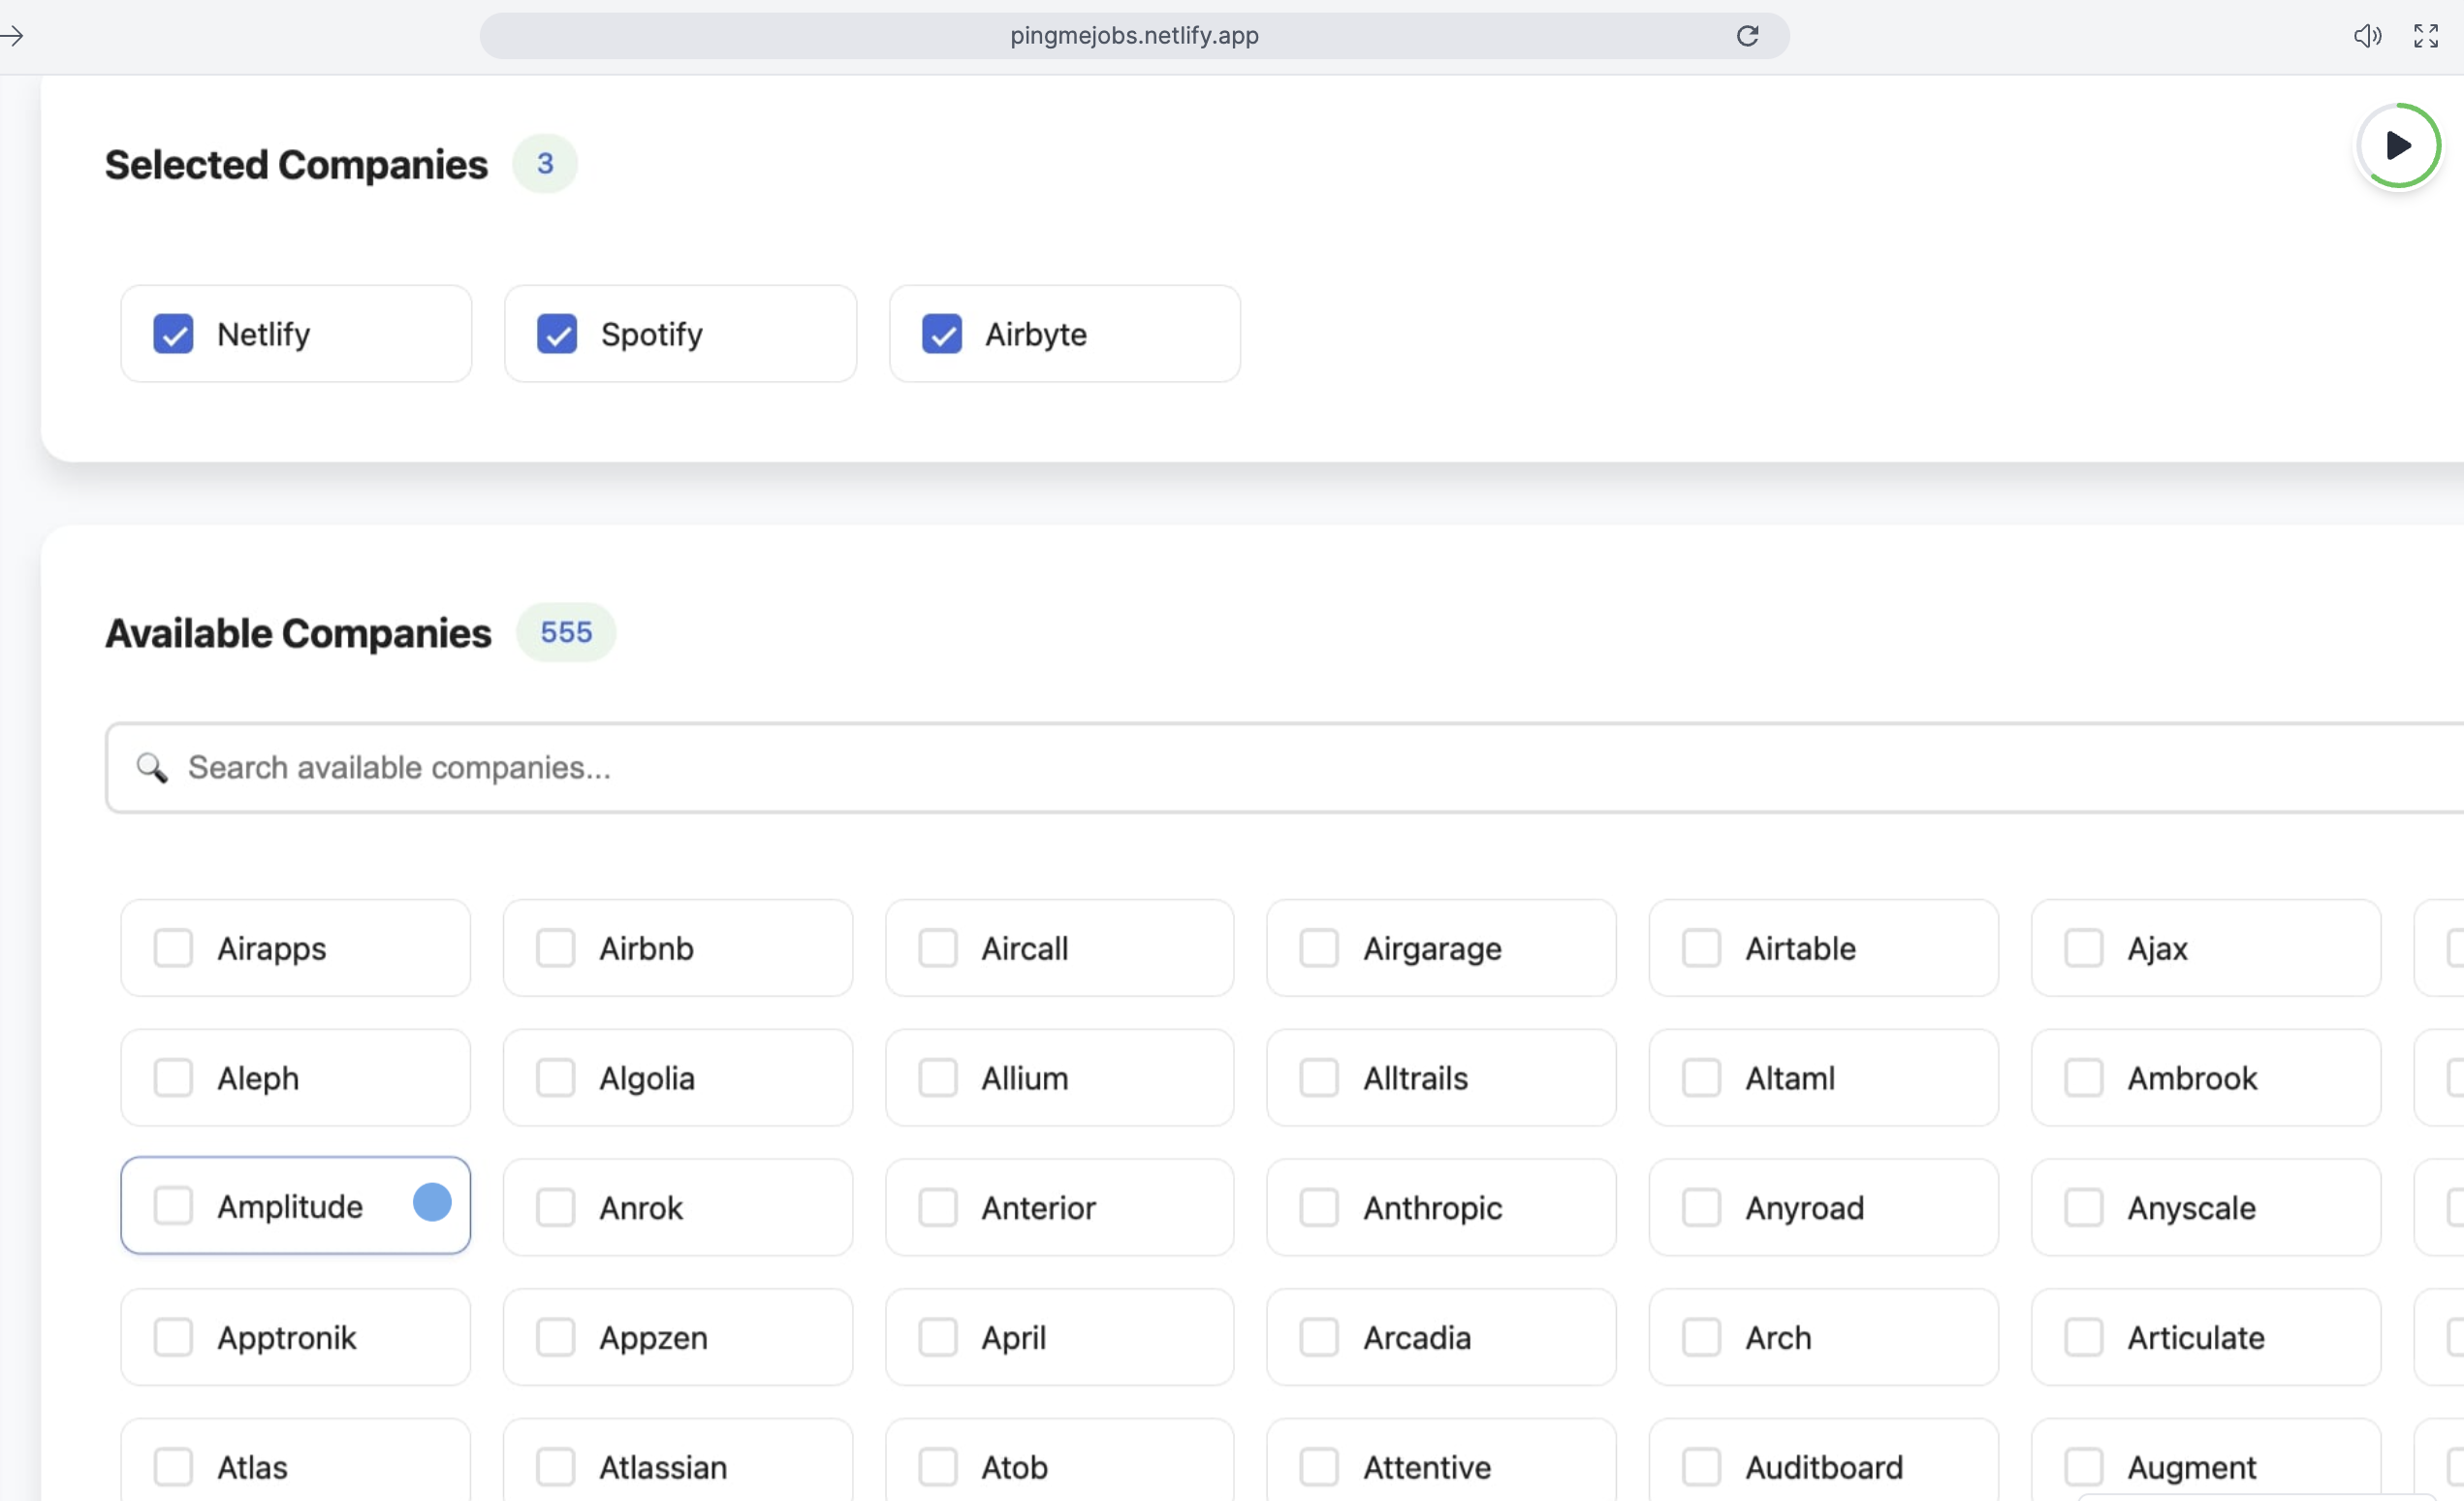Viewport: 2464px width, 1501px height.
Task: Tick the Anyscale checkbox
Action: click(2084, 1208)
